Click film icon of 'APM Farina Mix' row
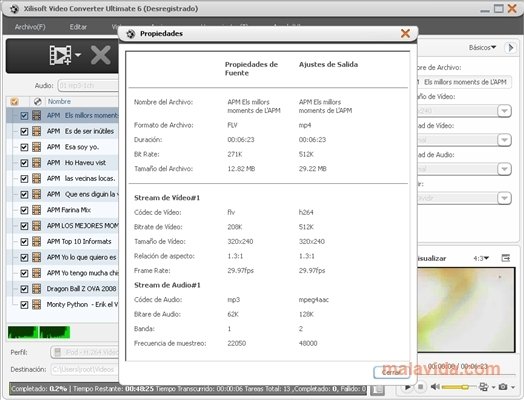This screenshot has width=524, height=400. point(36,210)
